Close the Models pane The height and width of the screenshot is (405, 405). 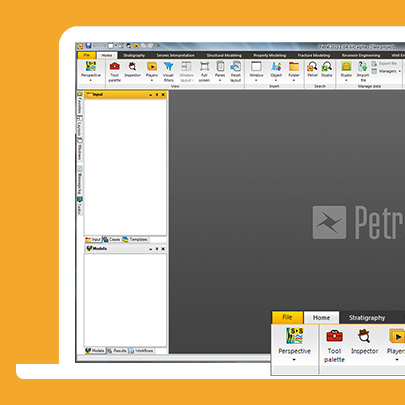(163, 249)
